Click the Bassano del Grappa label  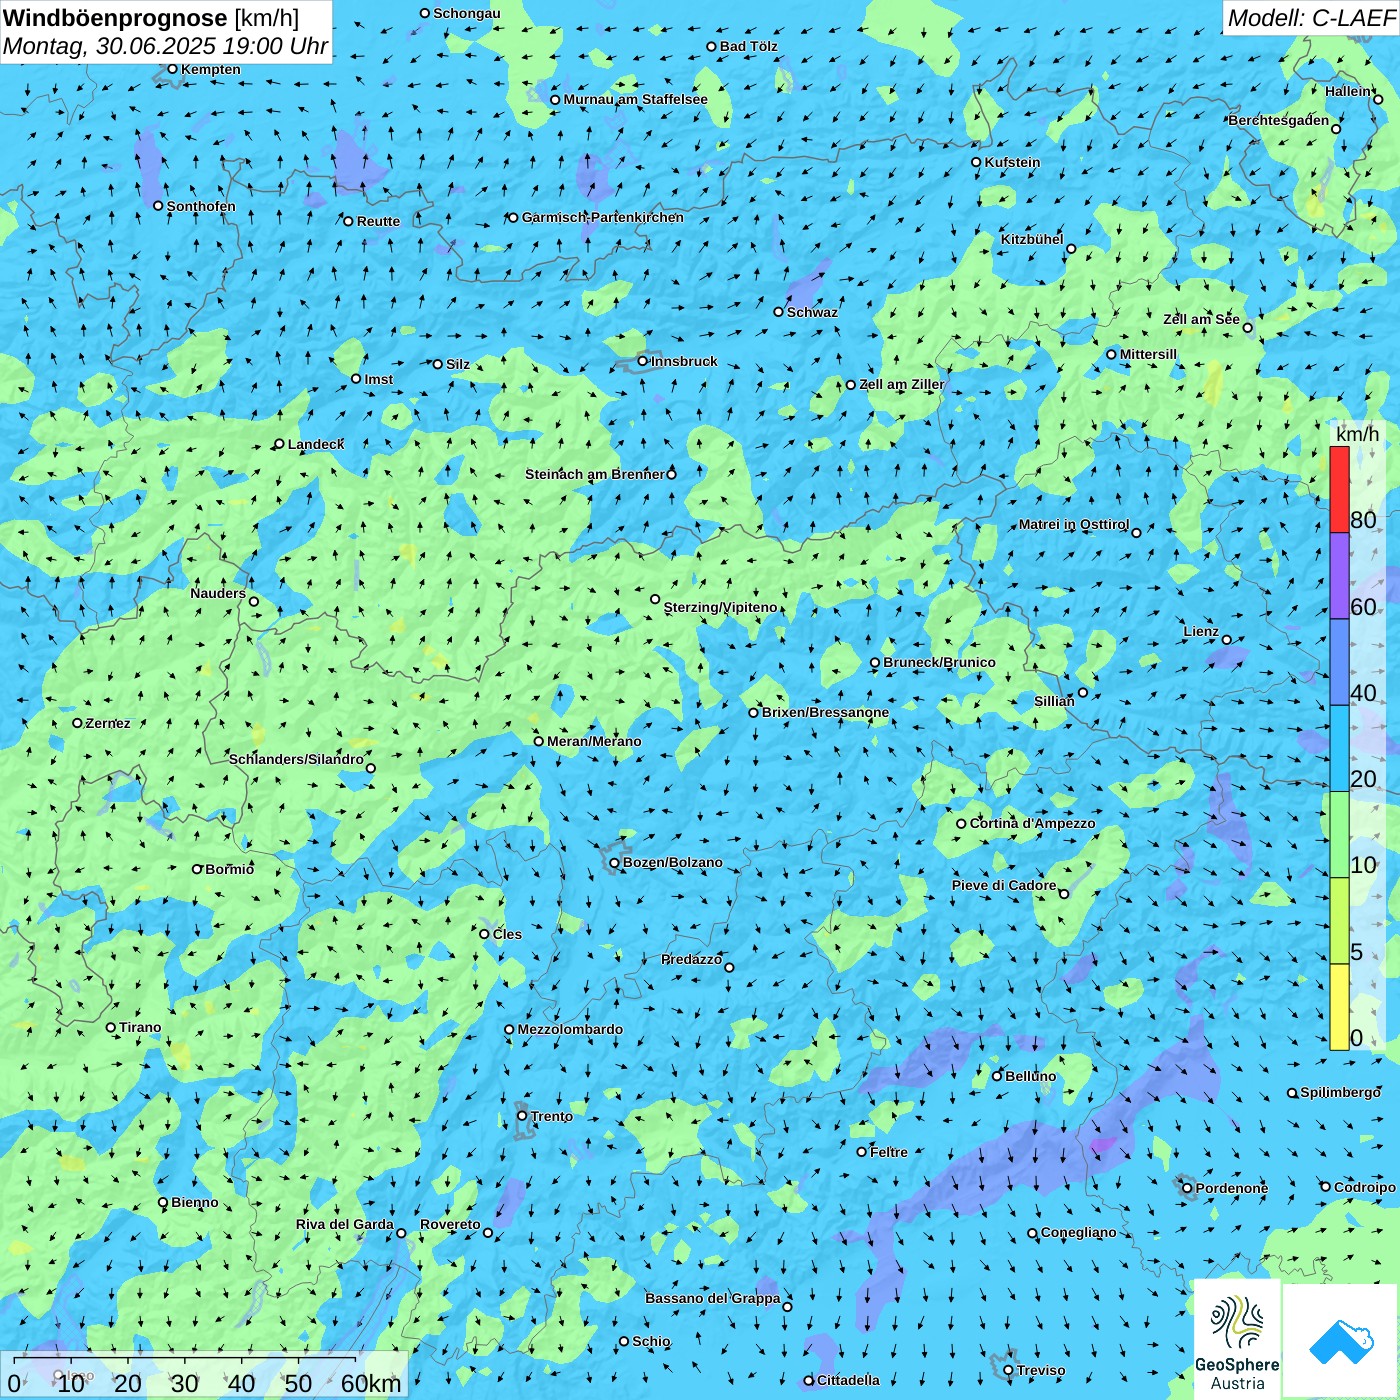tap(713, 1298)
